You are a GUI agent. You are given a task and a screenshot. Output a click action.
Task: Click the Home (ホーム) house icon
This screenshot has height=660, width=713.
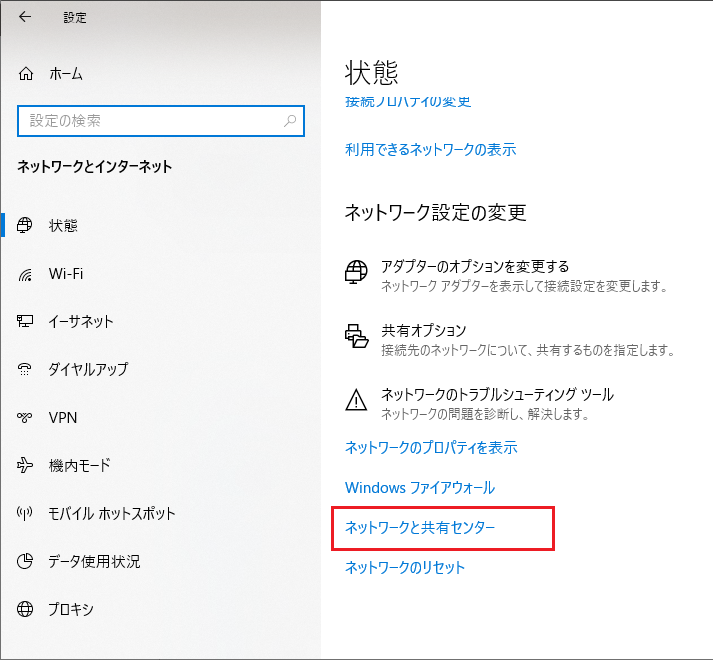27,74
